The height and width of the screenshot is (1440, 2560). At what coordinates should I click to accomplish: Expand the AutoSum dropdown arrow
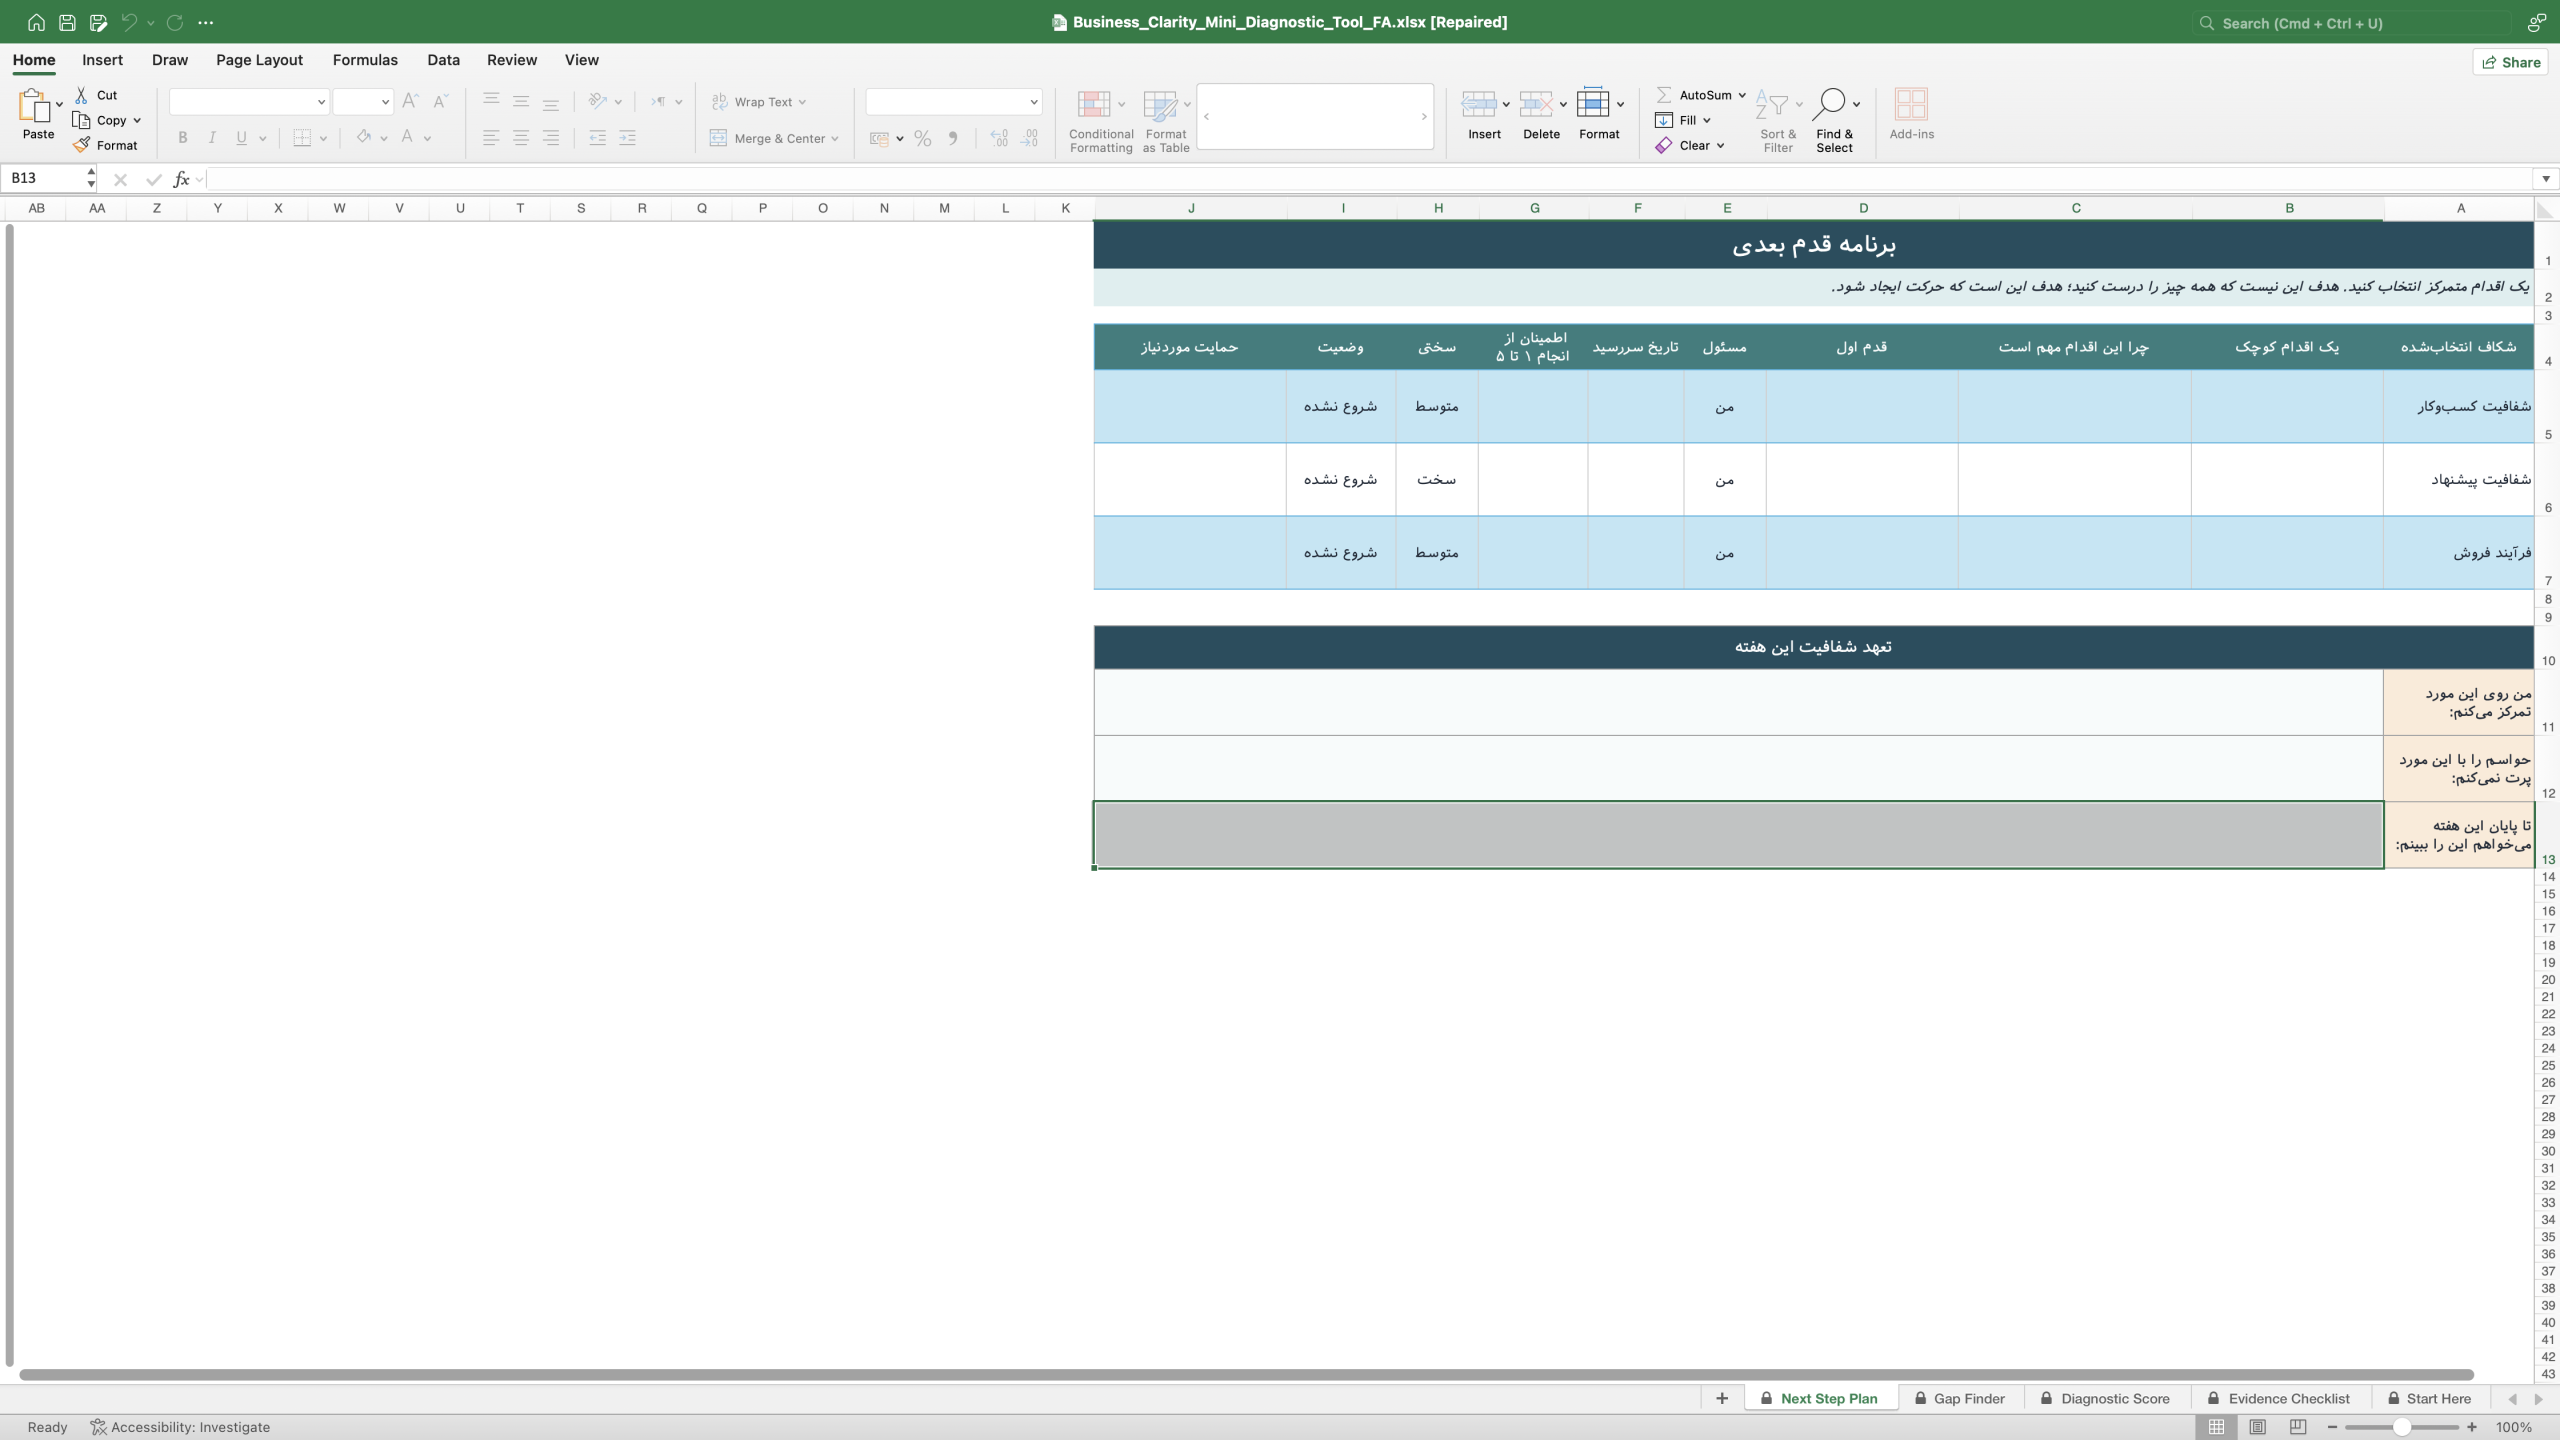[x=1742, y=95]
